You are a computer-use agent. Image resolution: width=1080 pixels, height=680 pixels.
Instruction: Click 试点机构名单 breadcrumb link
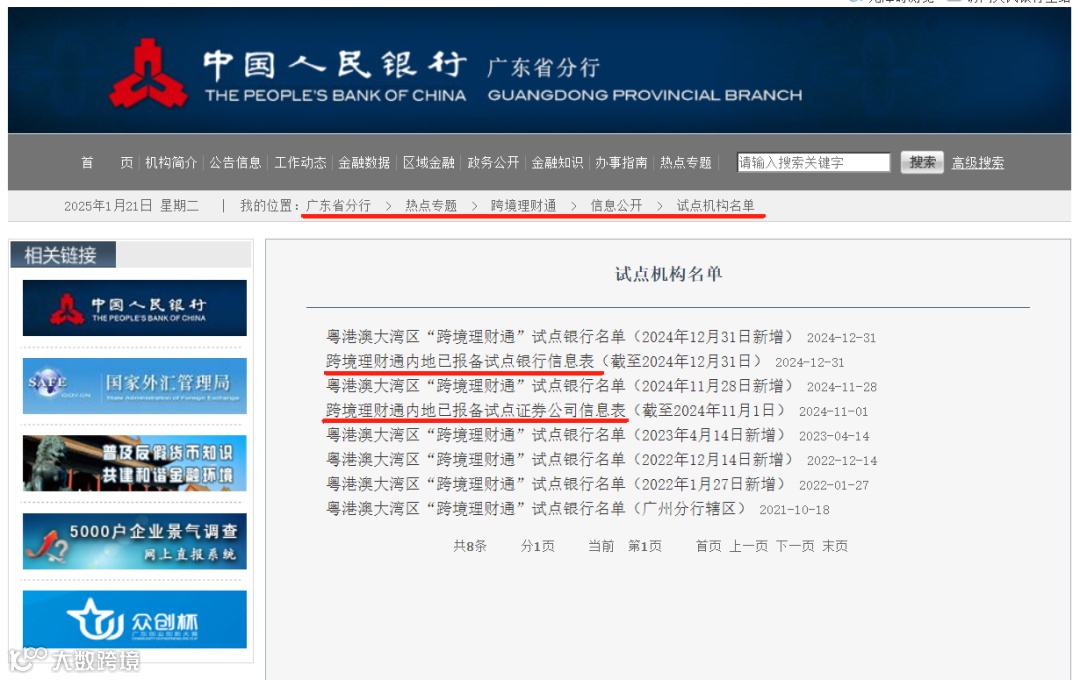click(715, 205)
